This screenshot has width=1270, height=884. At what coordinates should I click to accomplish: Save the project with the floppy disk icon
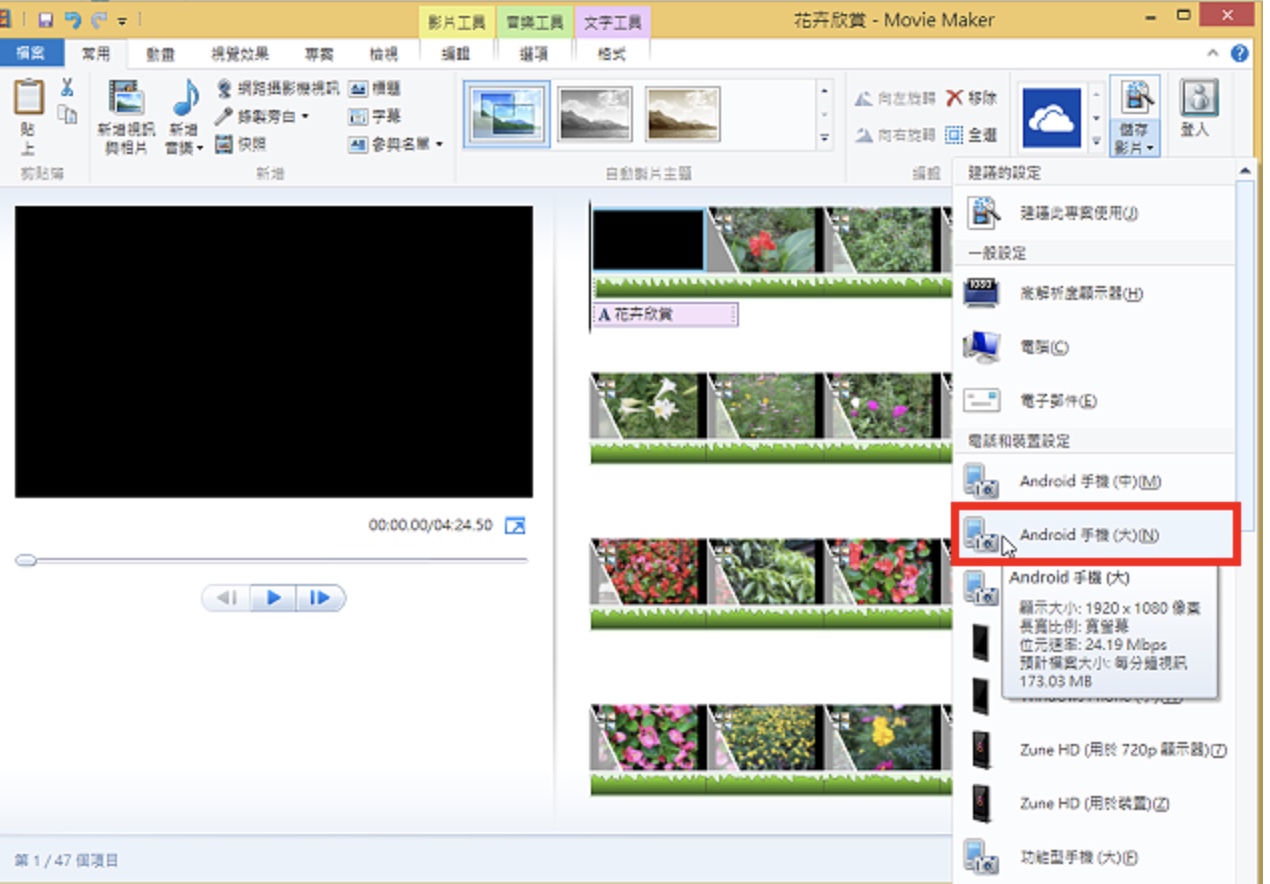click(x=45, y=19)
